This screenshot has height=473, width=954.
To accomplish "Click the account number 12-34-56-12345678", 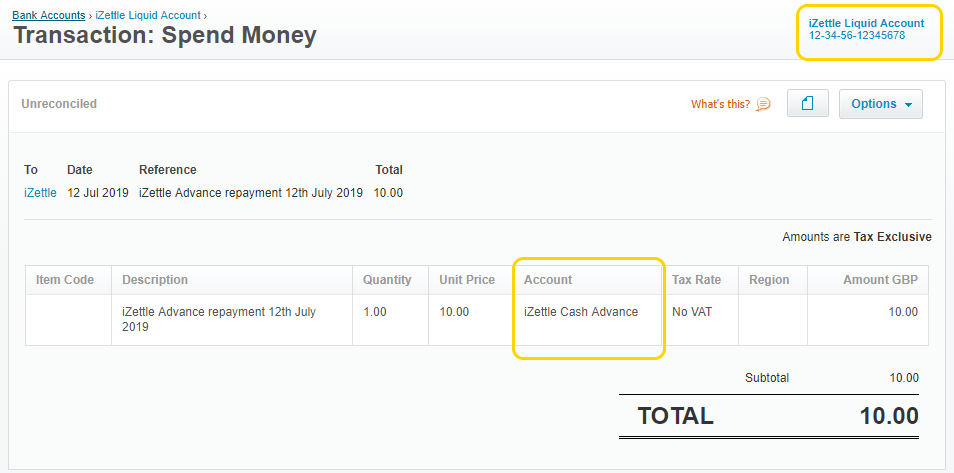I will (857, 36).
